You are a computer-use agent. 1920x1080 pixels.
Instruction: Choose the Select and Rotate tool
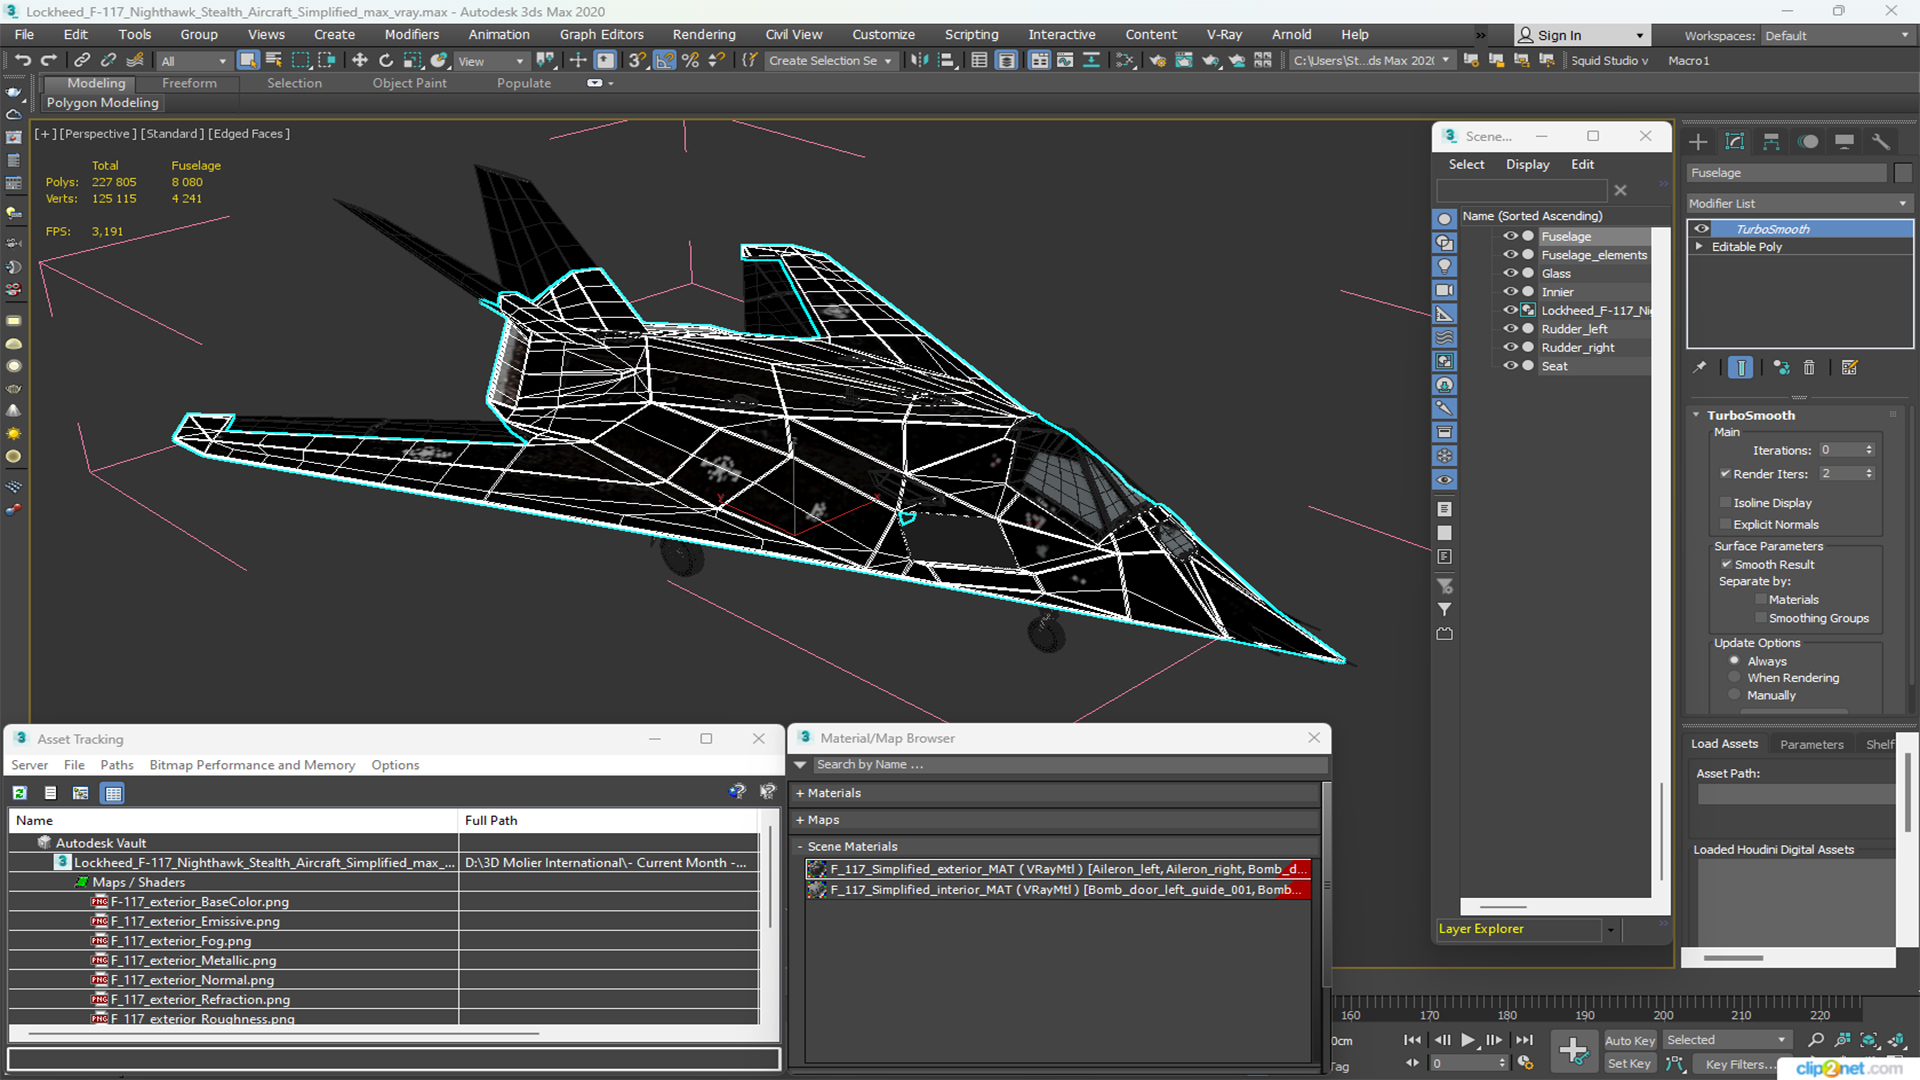click(386, 61)
